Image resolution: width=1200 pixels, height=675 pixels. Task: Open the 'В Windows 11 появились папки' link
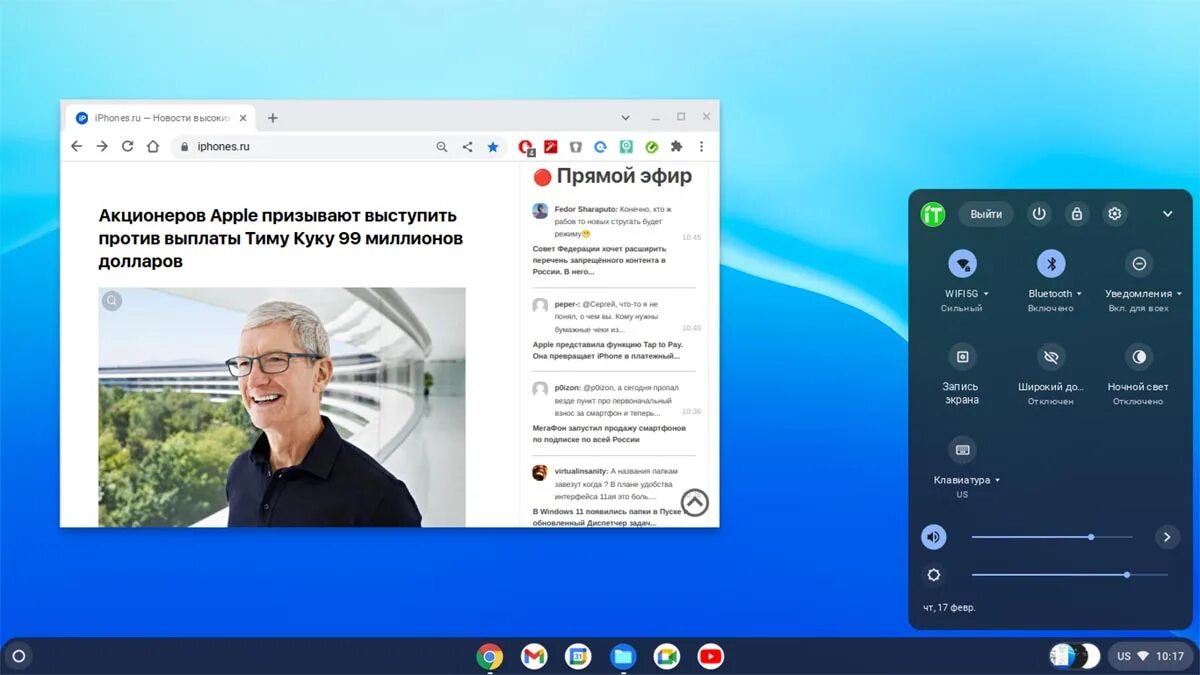tap(607, 517)
